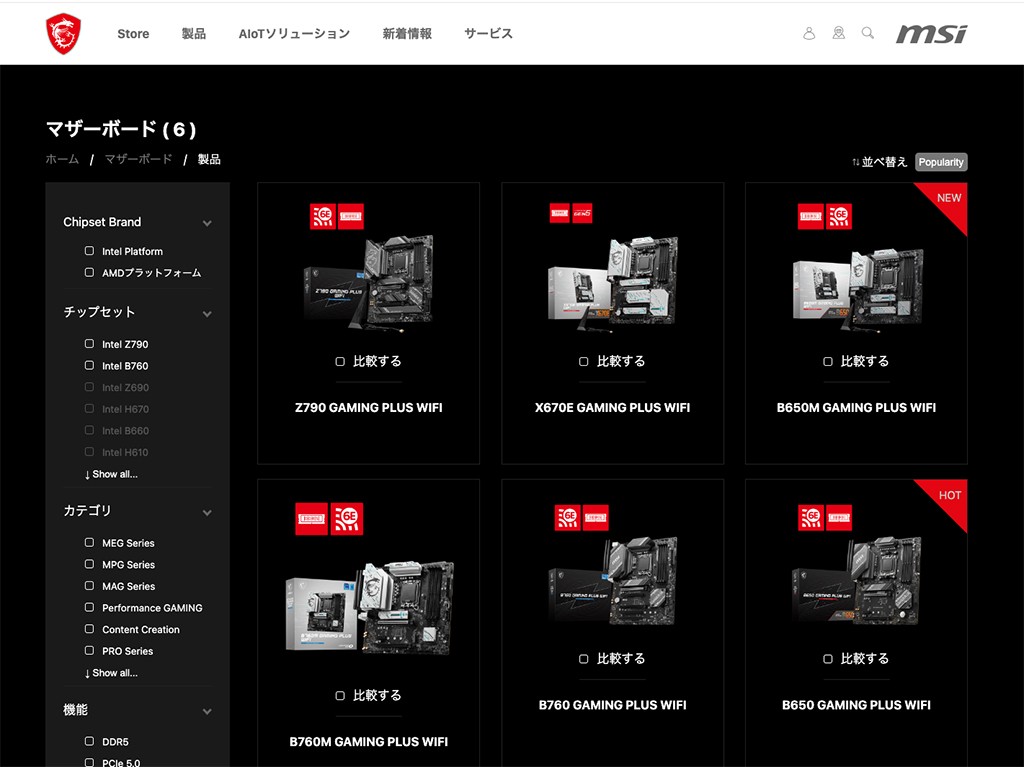Open the user account icon
Image resolution: width=1024 pixels, height=767 pixels.
point(809,33)
